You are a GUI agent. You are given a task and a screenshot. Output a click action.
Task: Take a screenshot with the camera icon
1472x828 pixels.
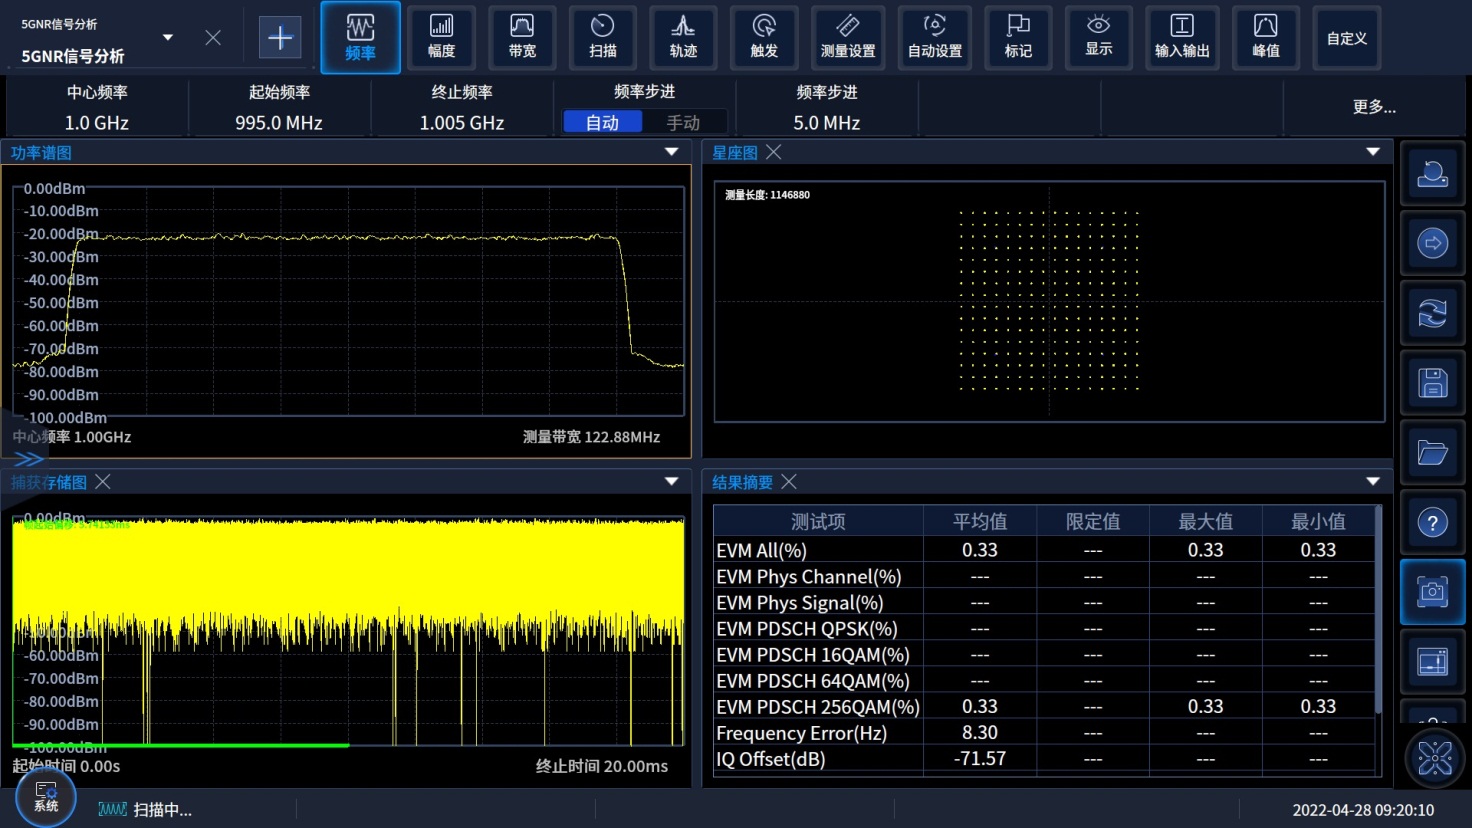click(x=1432, y=592)
